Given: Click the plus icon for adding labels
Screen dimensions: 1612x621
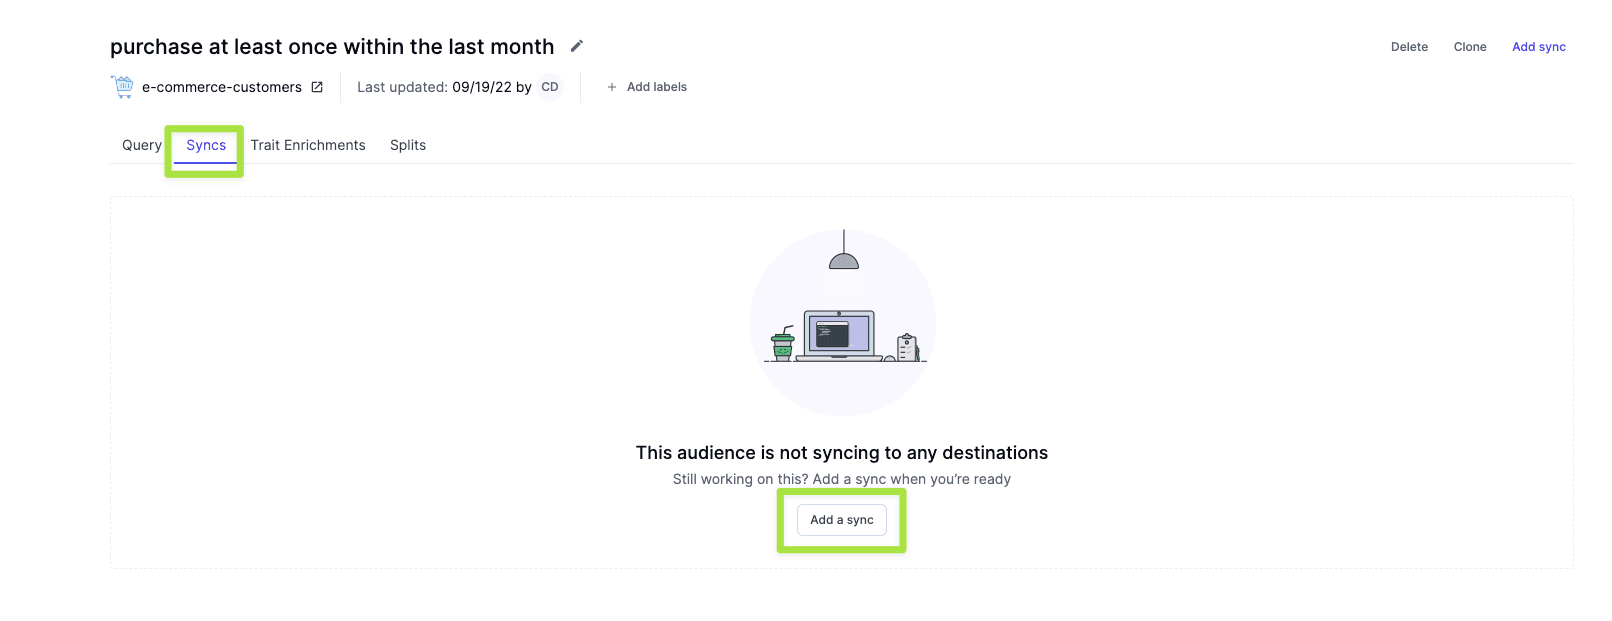Looking at the screenshot, I should (612, 87).
